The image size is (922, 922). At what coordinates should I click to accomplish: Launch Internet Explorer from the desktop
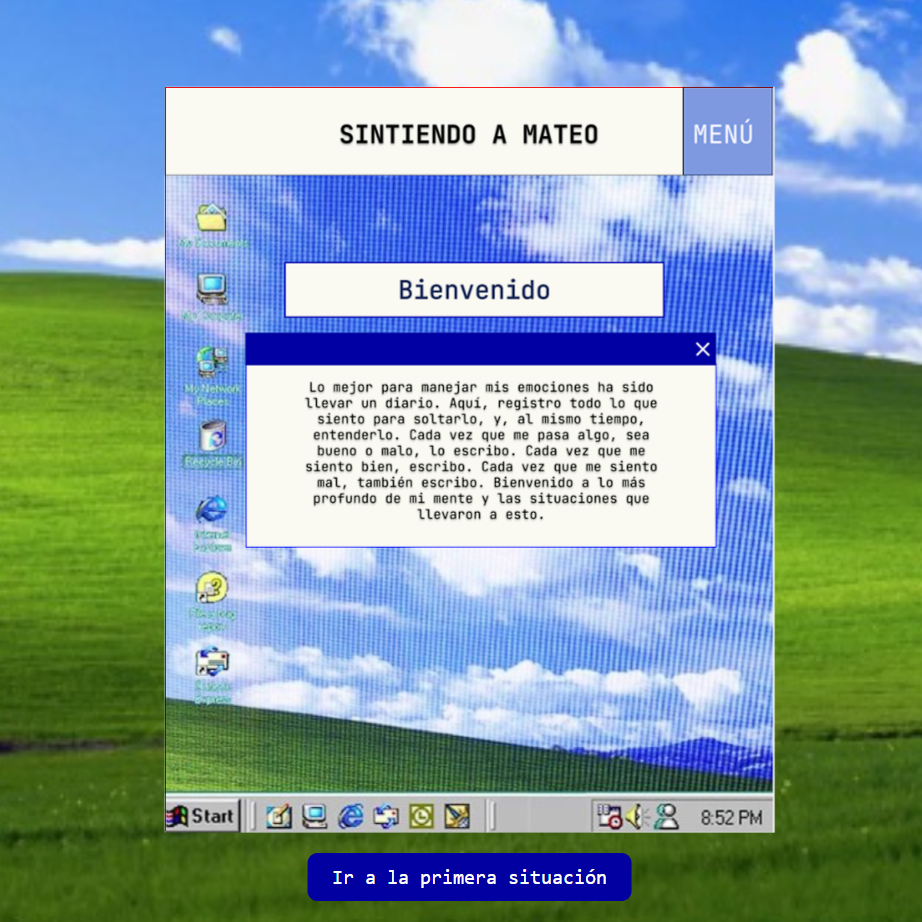[211, 511]
